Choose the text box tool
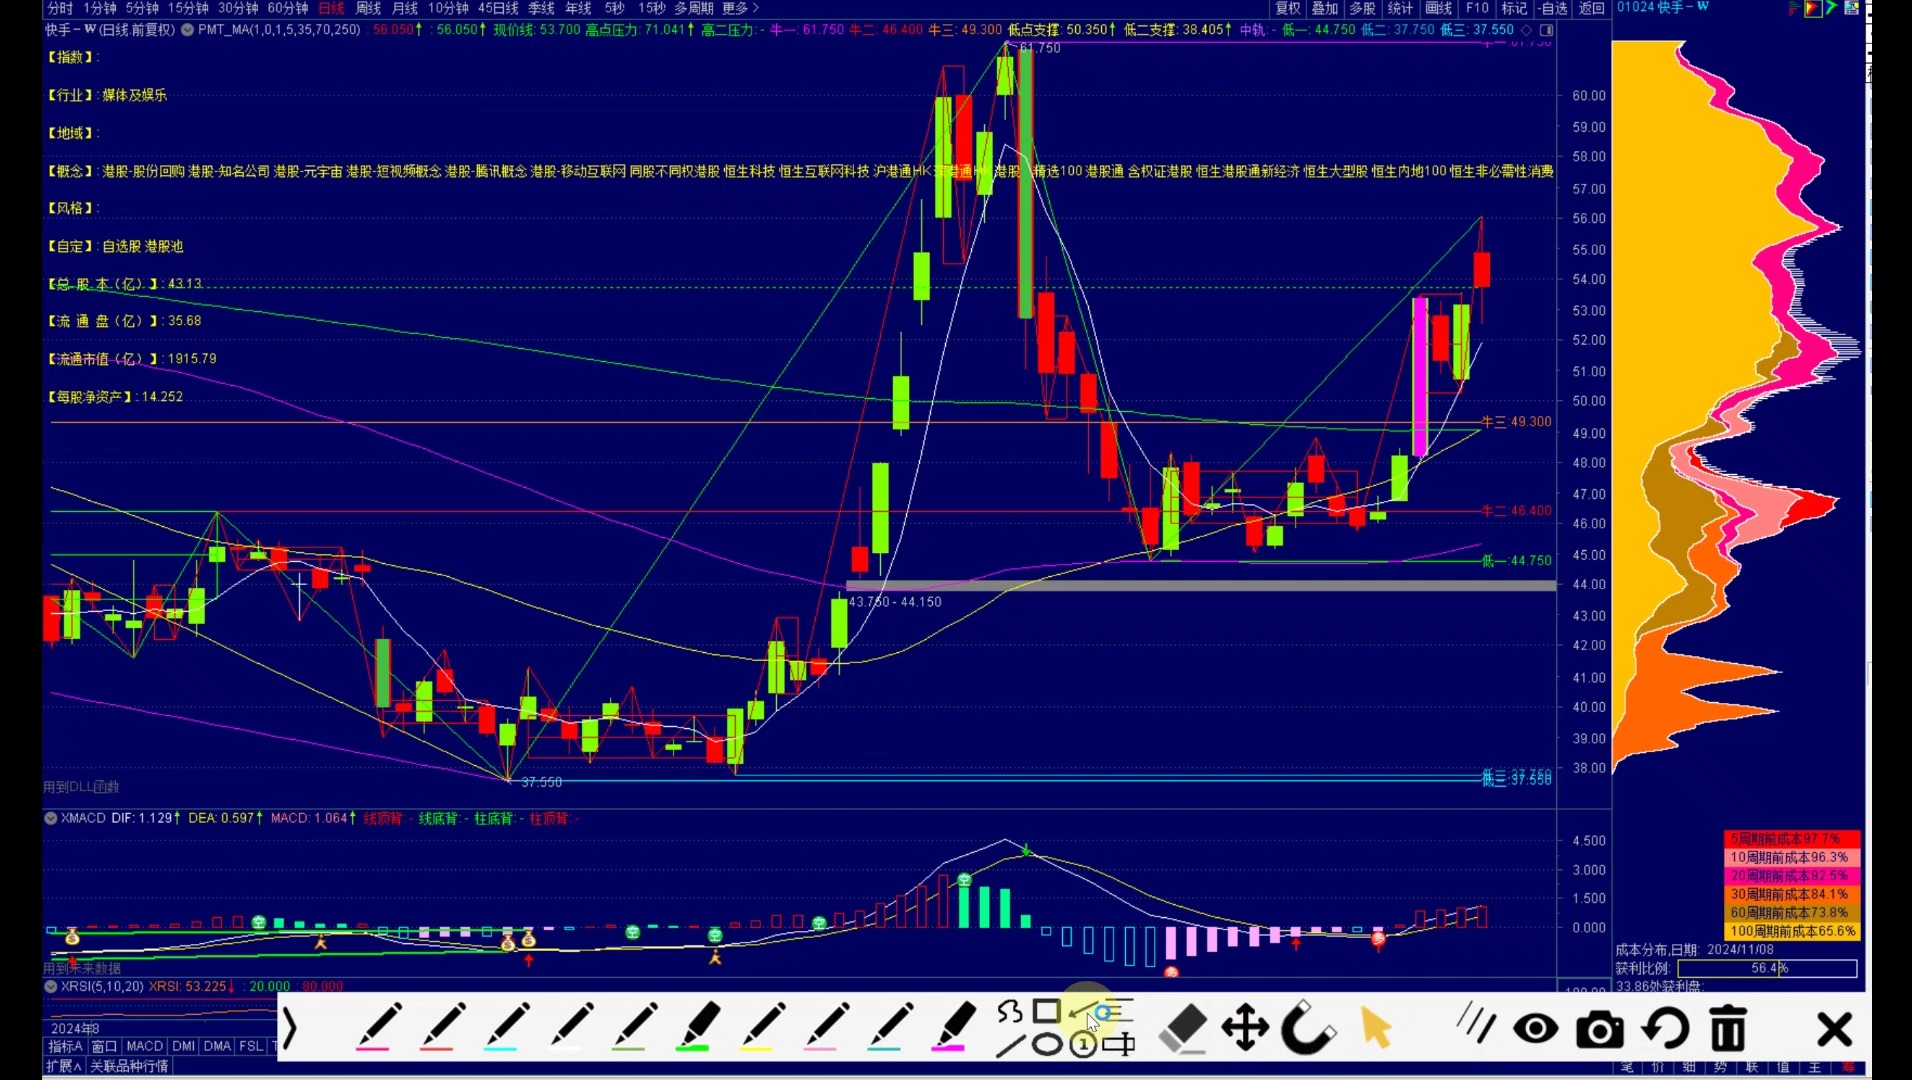The image size is (1912, 1080). coord(1119,1046)
